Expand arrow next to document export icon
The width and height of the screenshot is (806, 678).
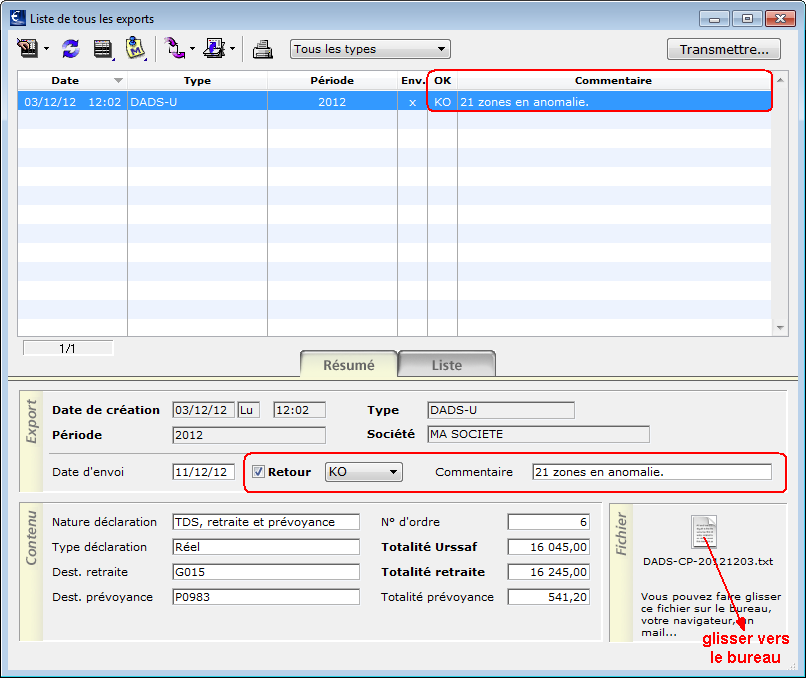[x=232, y=49]
